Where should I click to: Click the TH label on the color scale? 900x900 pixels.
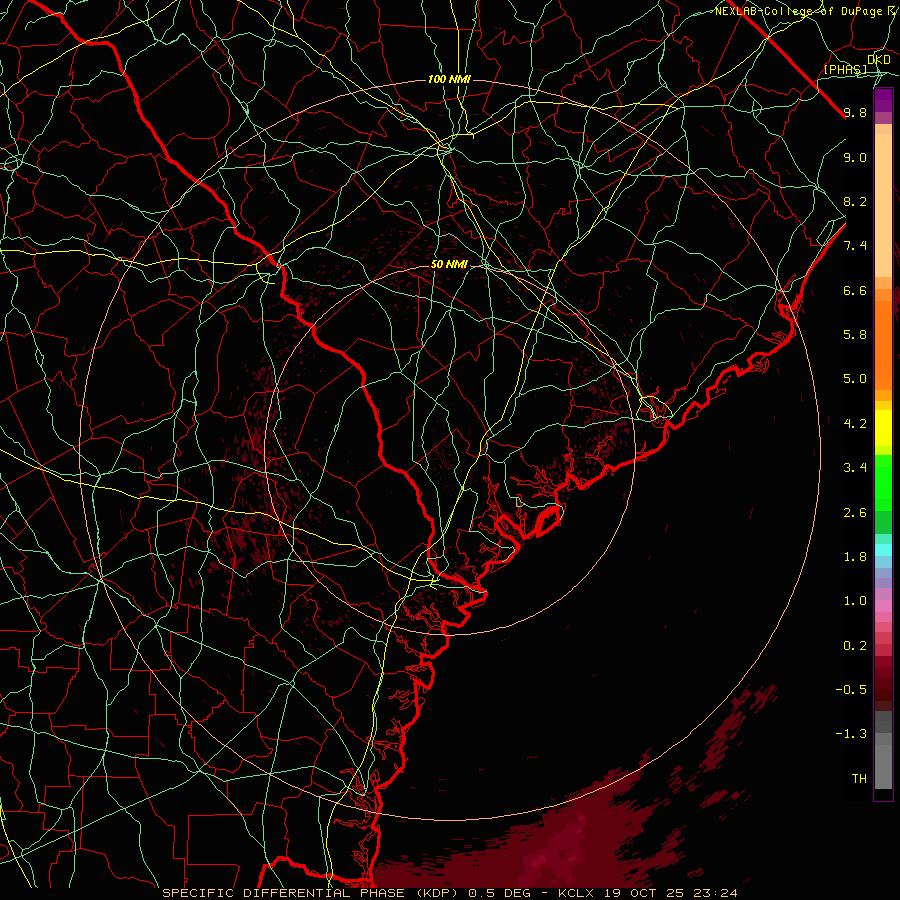(x=859, y=779)
